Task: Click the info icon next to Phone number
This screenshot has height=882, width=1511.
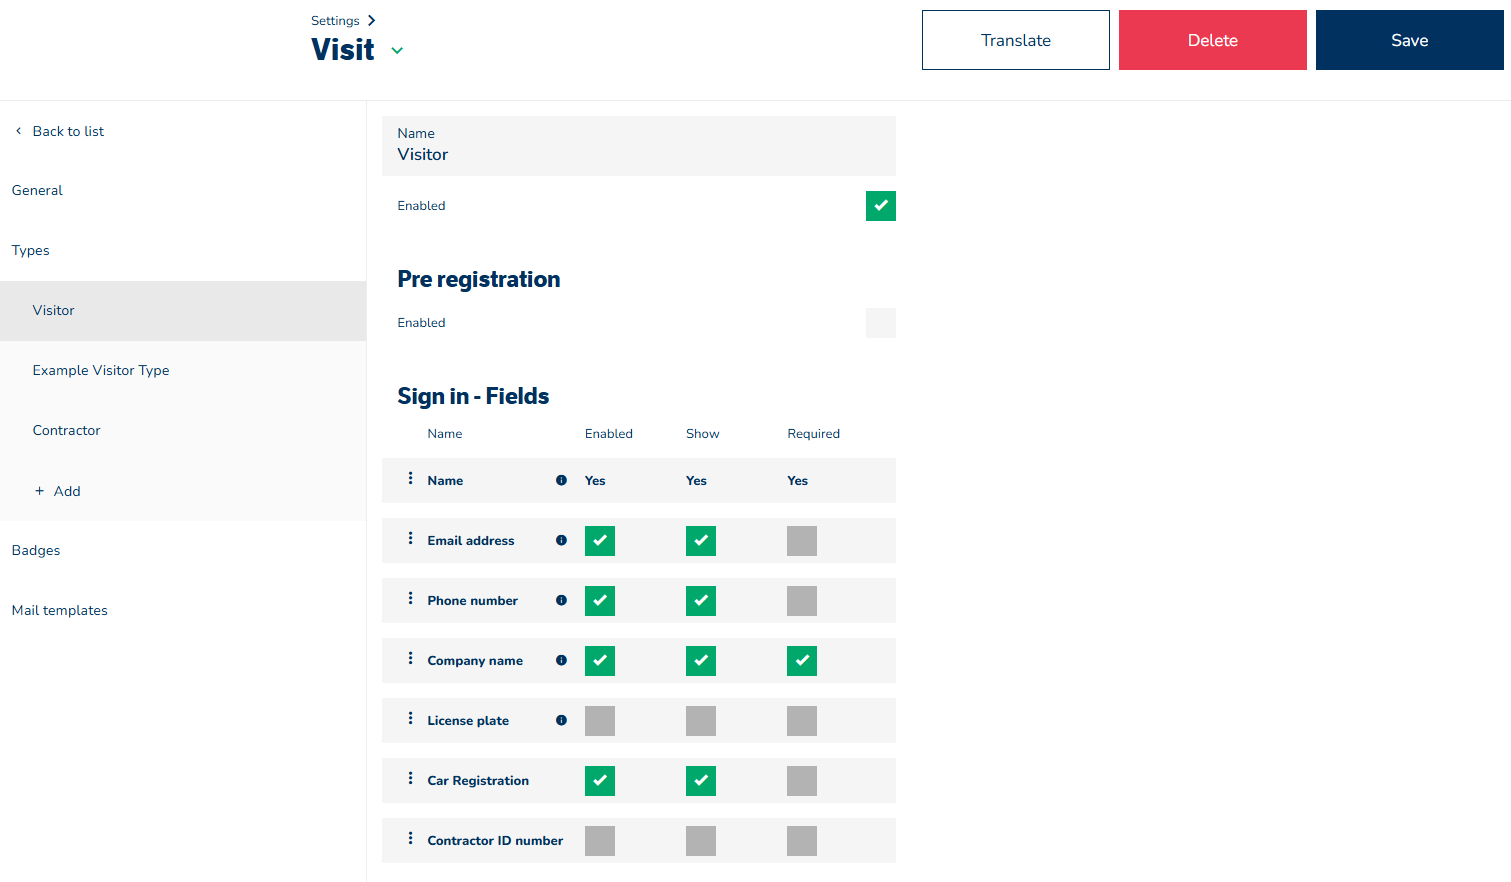Action: coord(561,601)
